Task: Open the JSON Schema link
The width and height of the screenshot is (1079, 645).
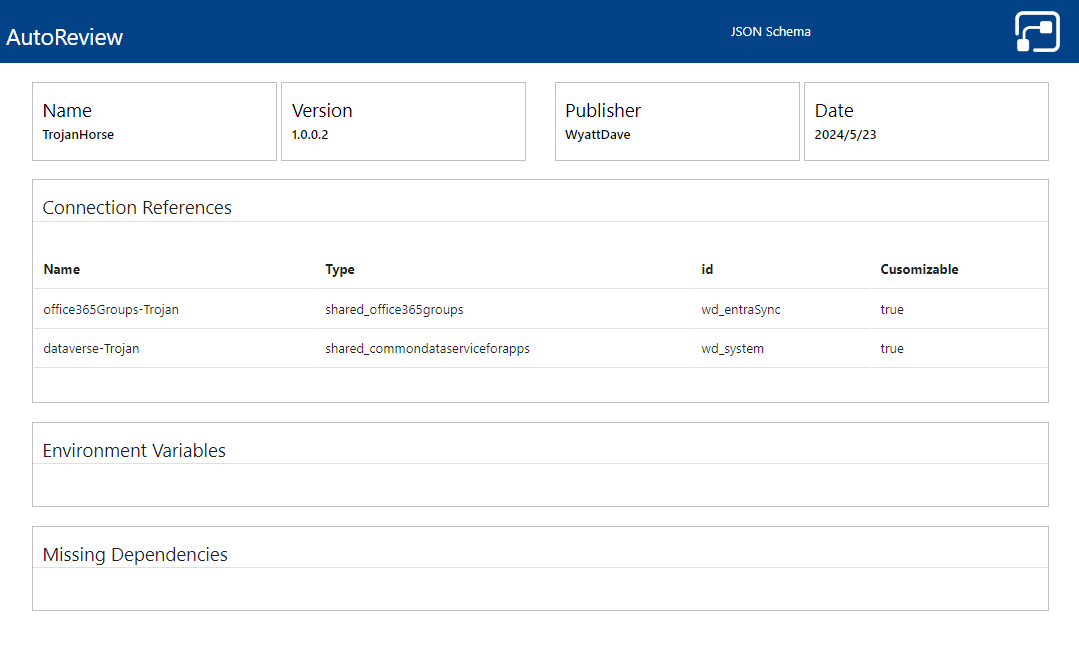Action: coord(770,32)
